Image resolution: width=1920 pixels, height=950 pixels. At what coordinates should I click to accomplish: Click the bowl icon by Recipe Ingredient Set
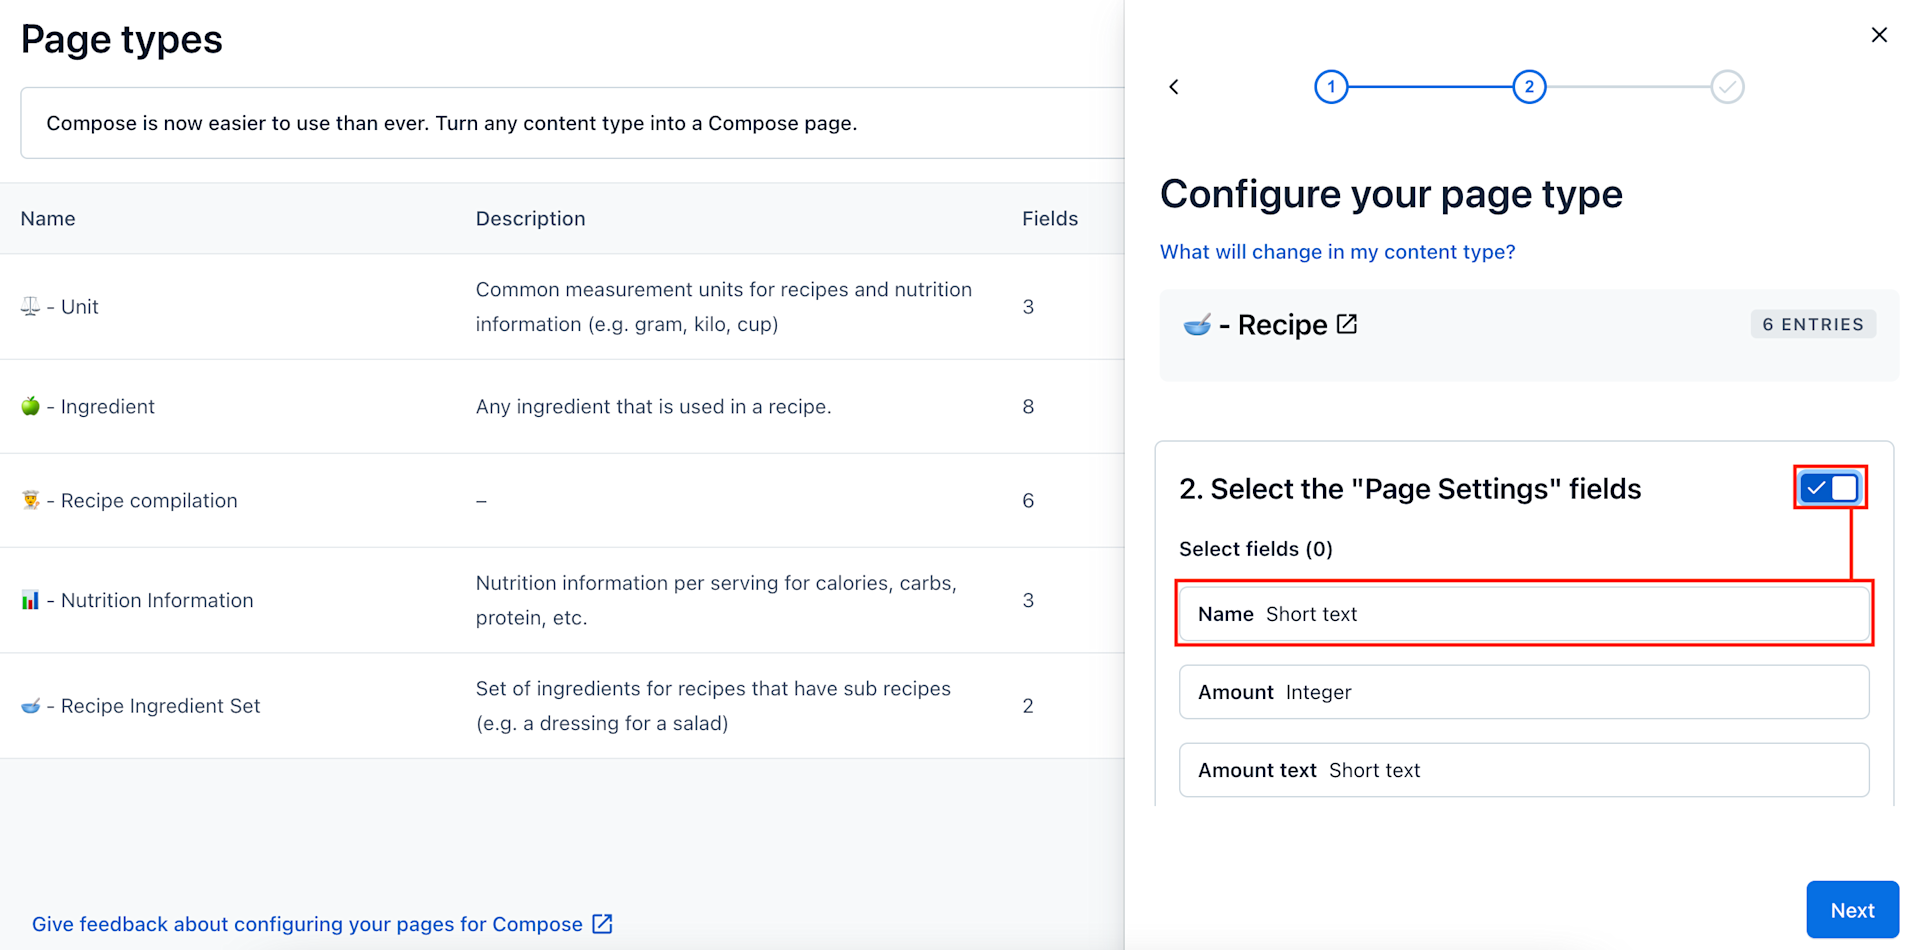pos(30,706)
